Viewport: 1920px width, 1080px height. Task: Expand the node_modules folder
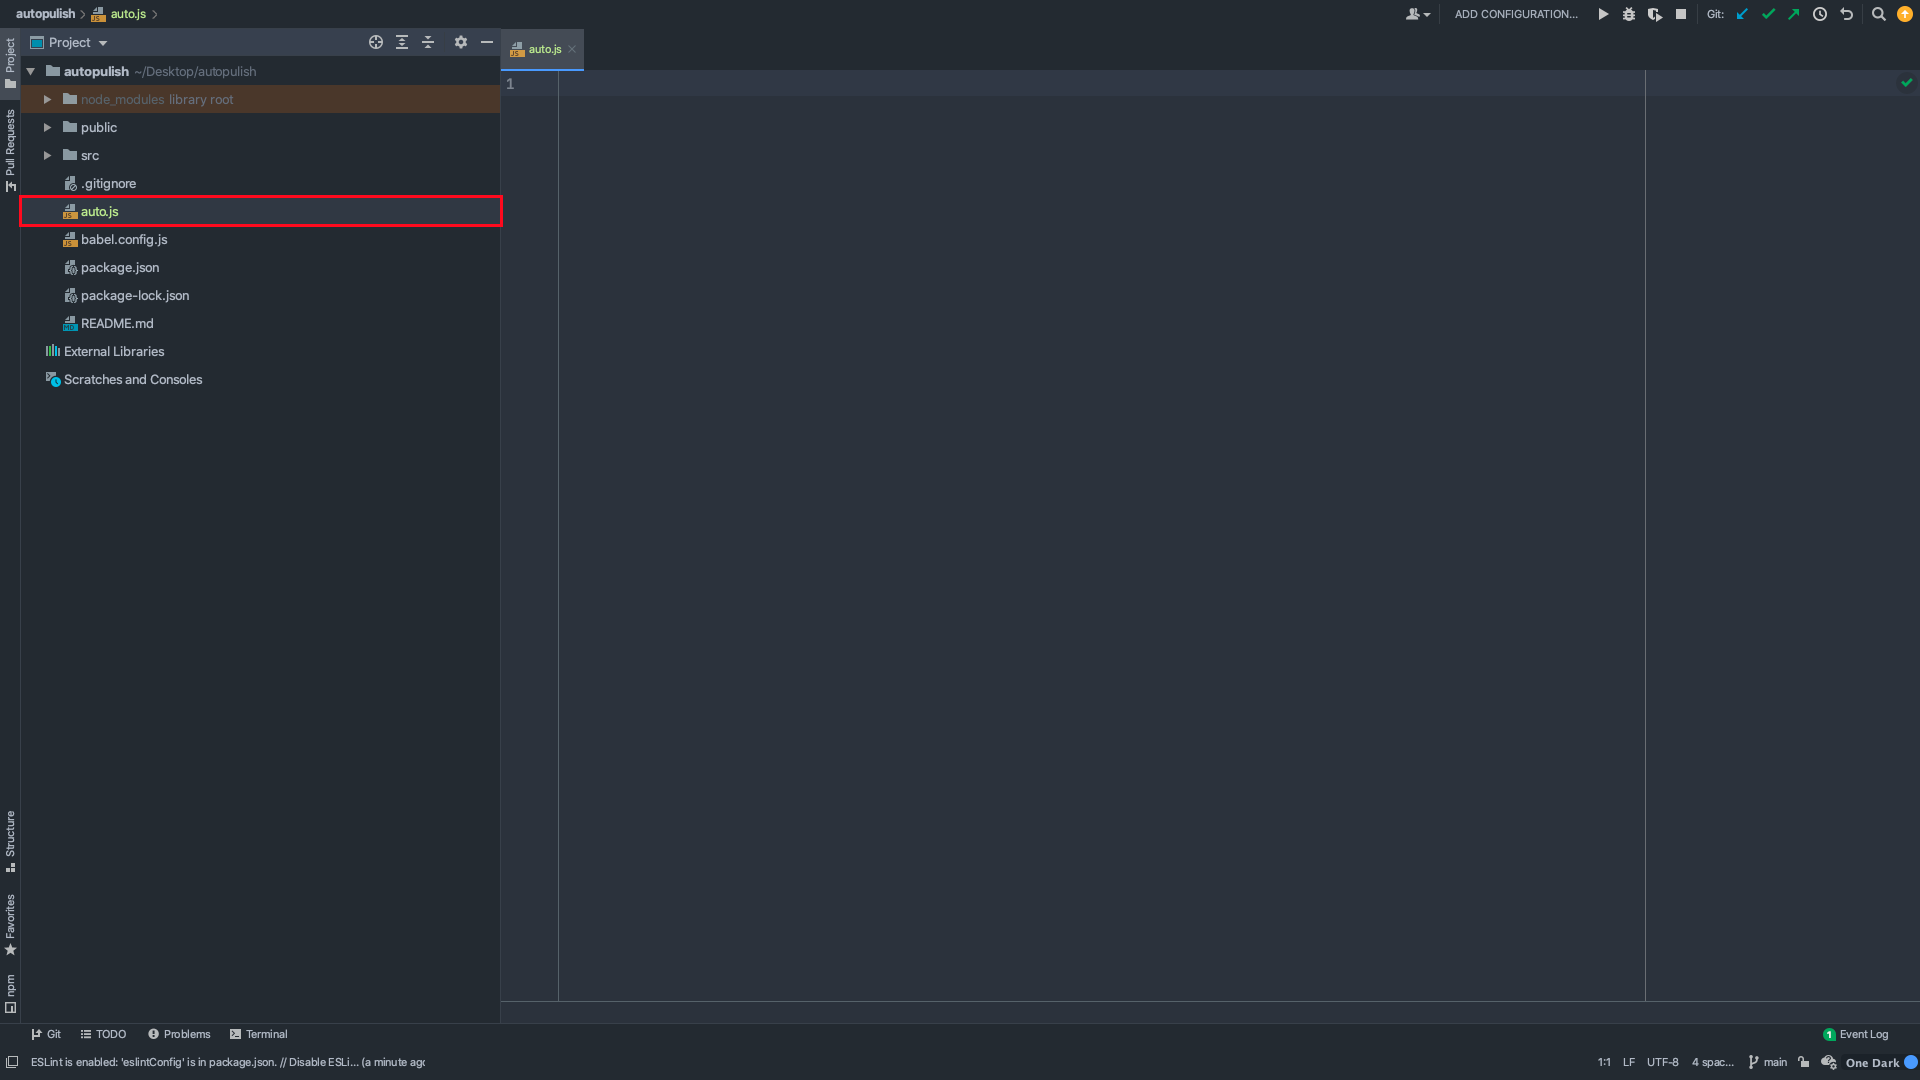(47, 99)
